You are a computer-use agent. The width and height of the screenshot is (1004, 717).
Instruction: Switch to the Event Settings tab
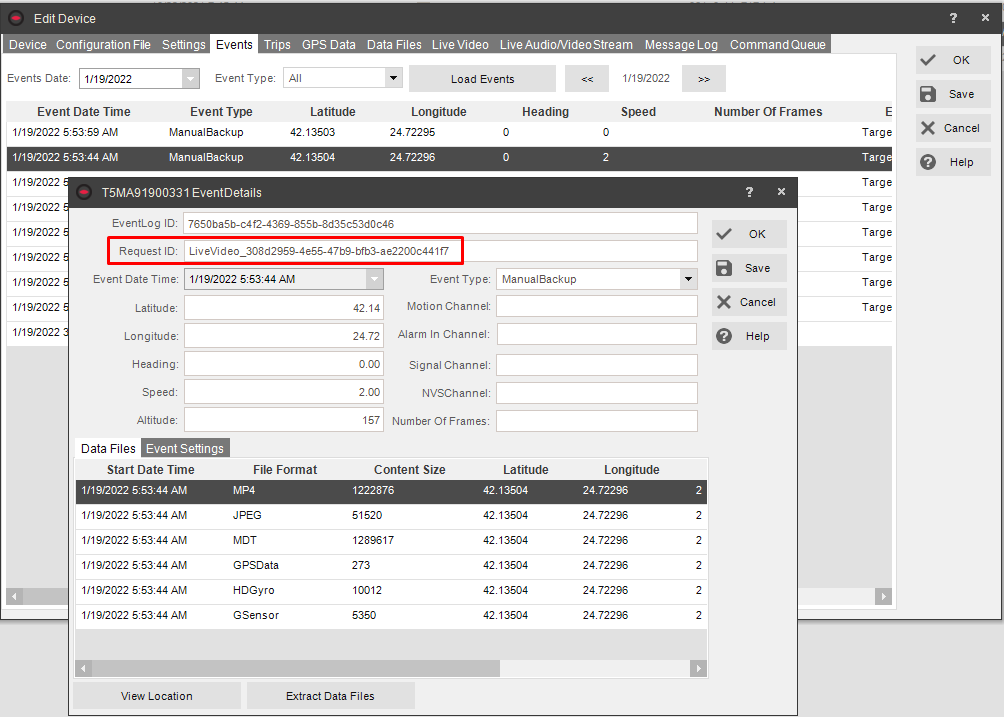click(x=185, y=448)
